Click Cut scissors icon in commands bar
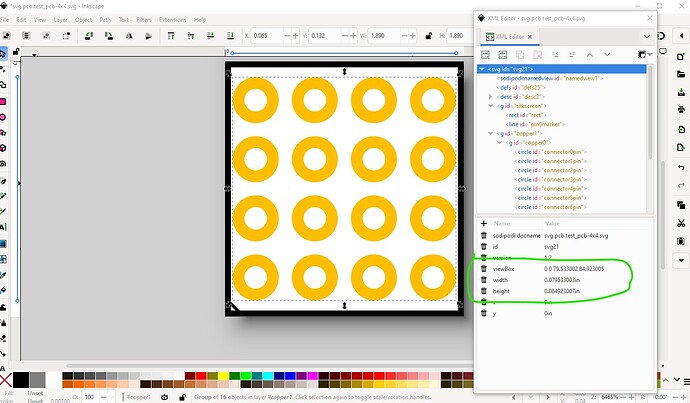690x403 pixels. pyautogui.click(x=681, y=223)
